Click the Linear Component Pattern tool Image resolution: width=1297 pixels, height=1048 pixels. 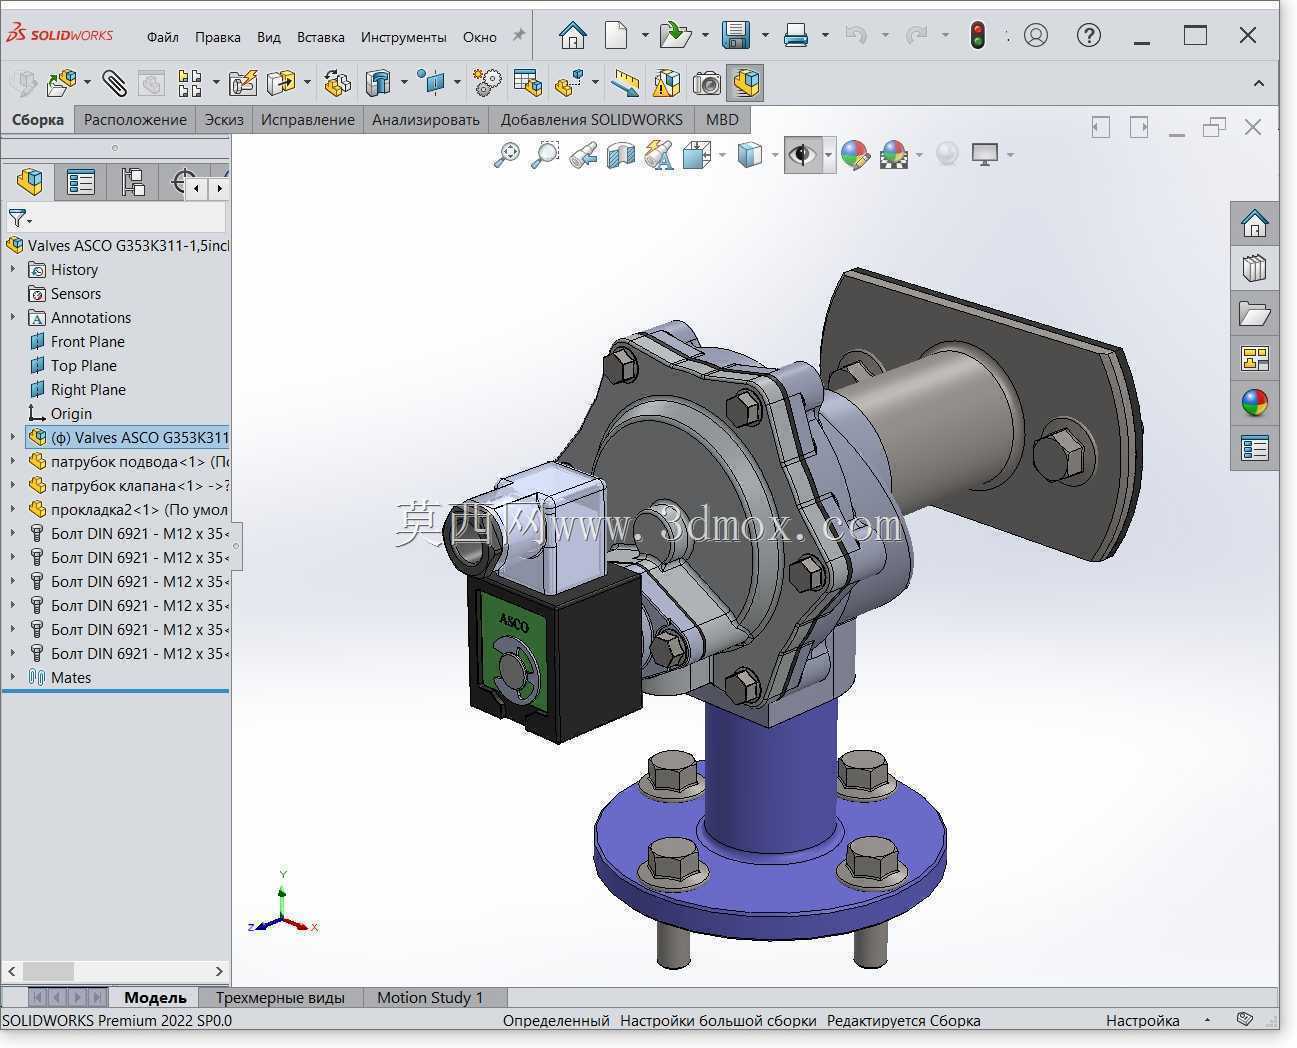pos(189,83)
